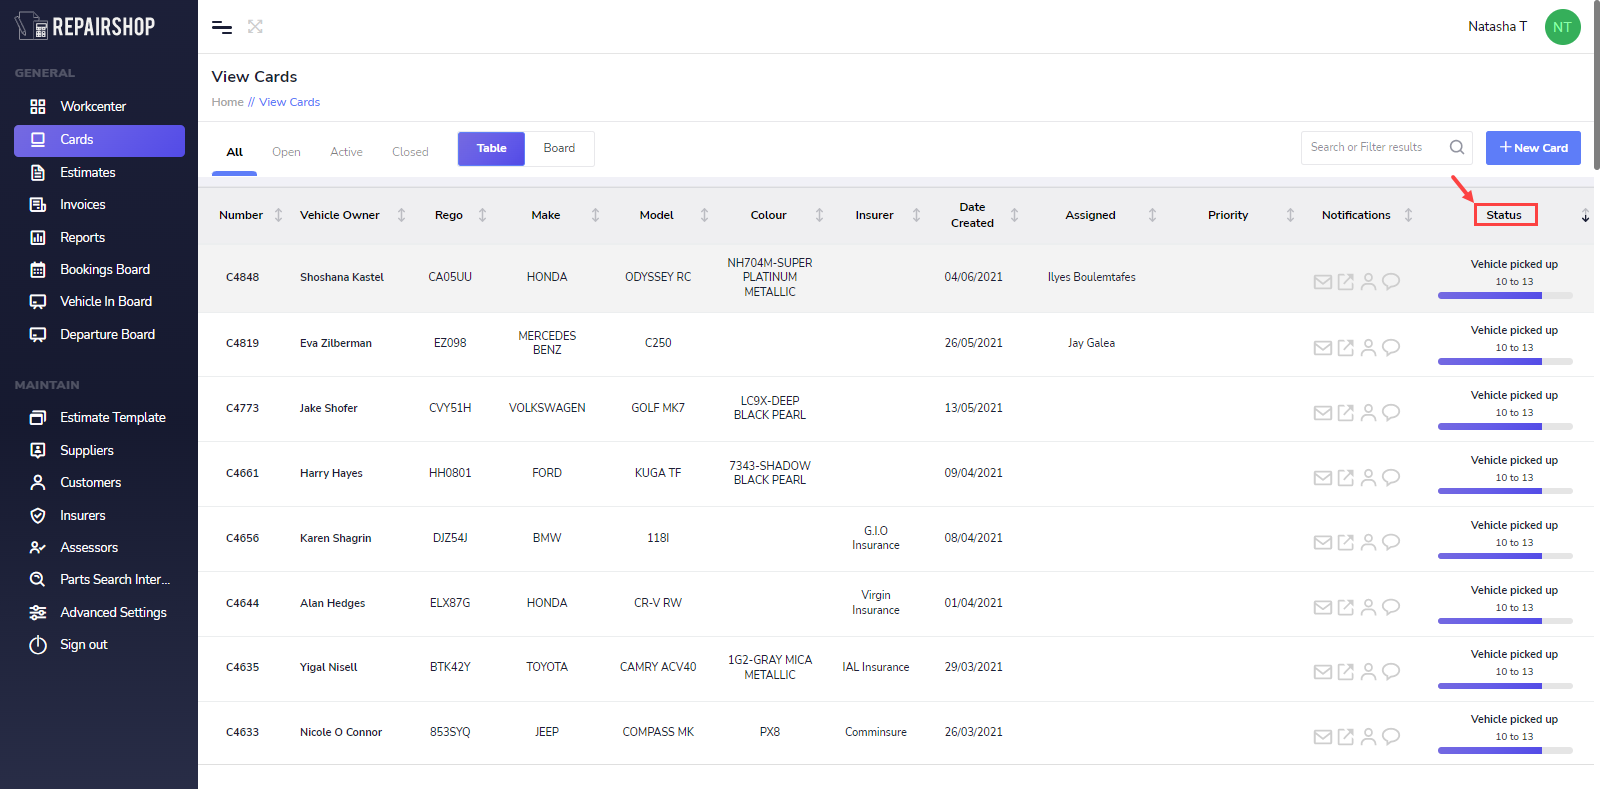Click sort arrow beside Status column
The image size is (1600, 789).
[x=1585, y=216]
